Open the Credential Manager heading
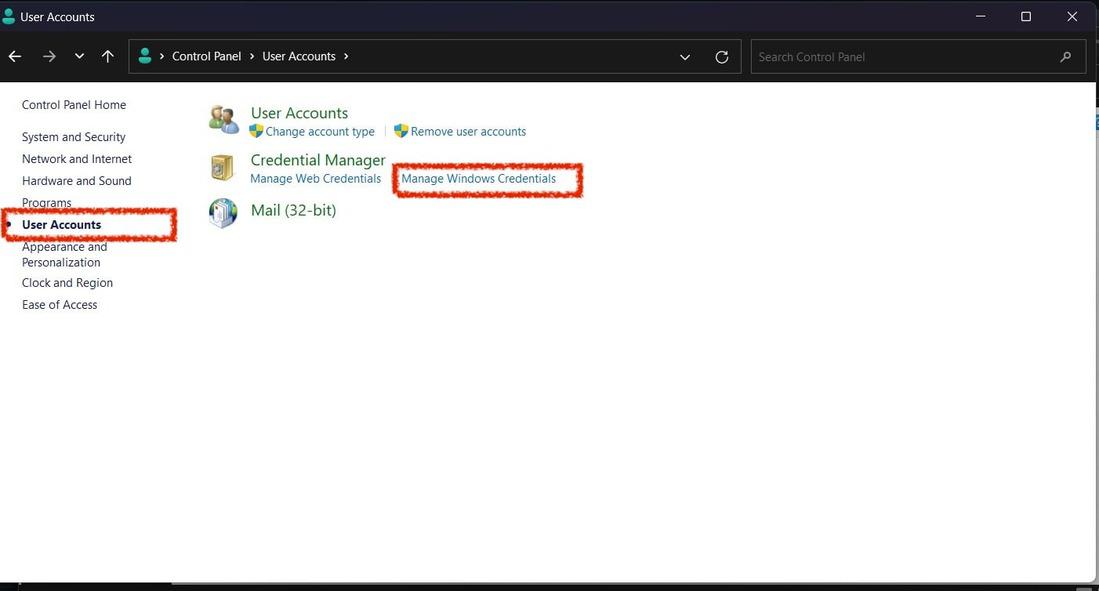The width and height of the screenshot is (1099, 591). pyautogui.click(x=318, y=160)
